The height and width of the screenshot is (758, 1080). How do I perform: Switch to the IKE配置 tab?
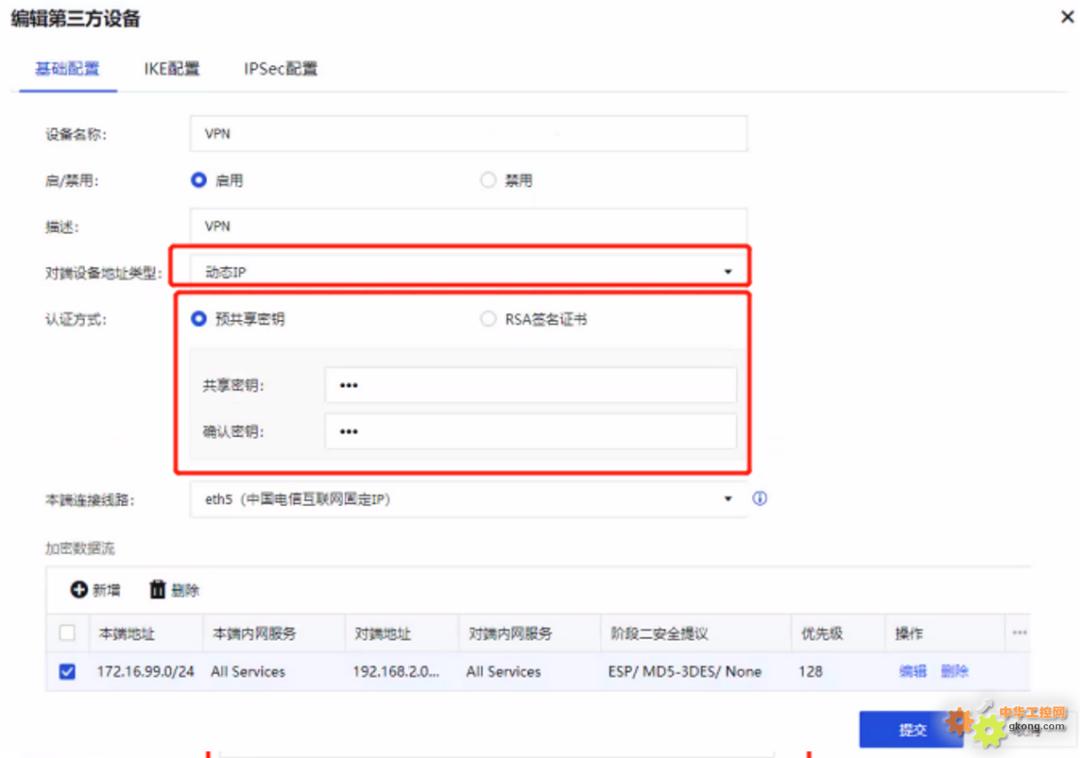pyautogui.click(x=172, y=69)
